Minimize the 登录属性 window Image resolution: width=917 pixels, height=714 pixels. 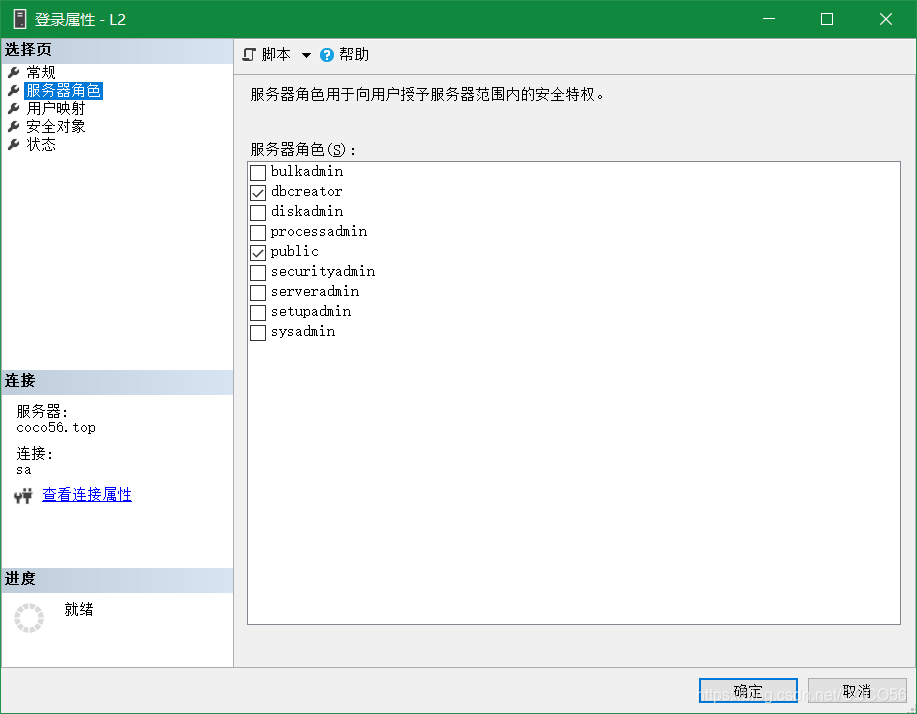pos(769,19)
